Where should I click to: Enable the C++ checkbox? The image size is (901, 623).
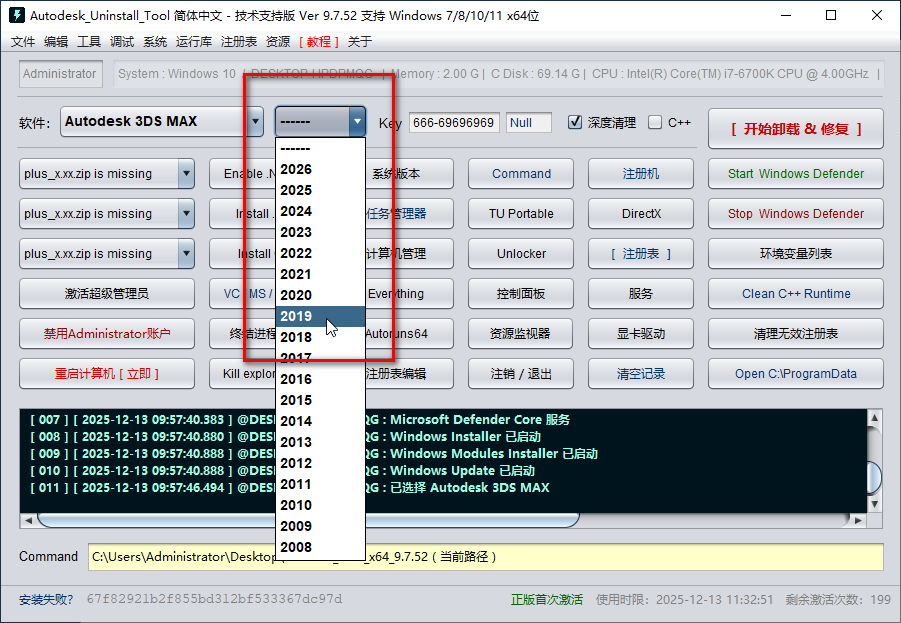[654, 122]
